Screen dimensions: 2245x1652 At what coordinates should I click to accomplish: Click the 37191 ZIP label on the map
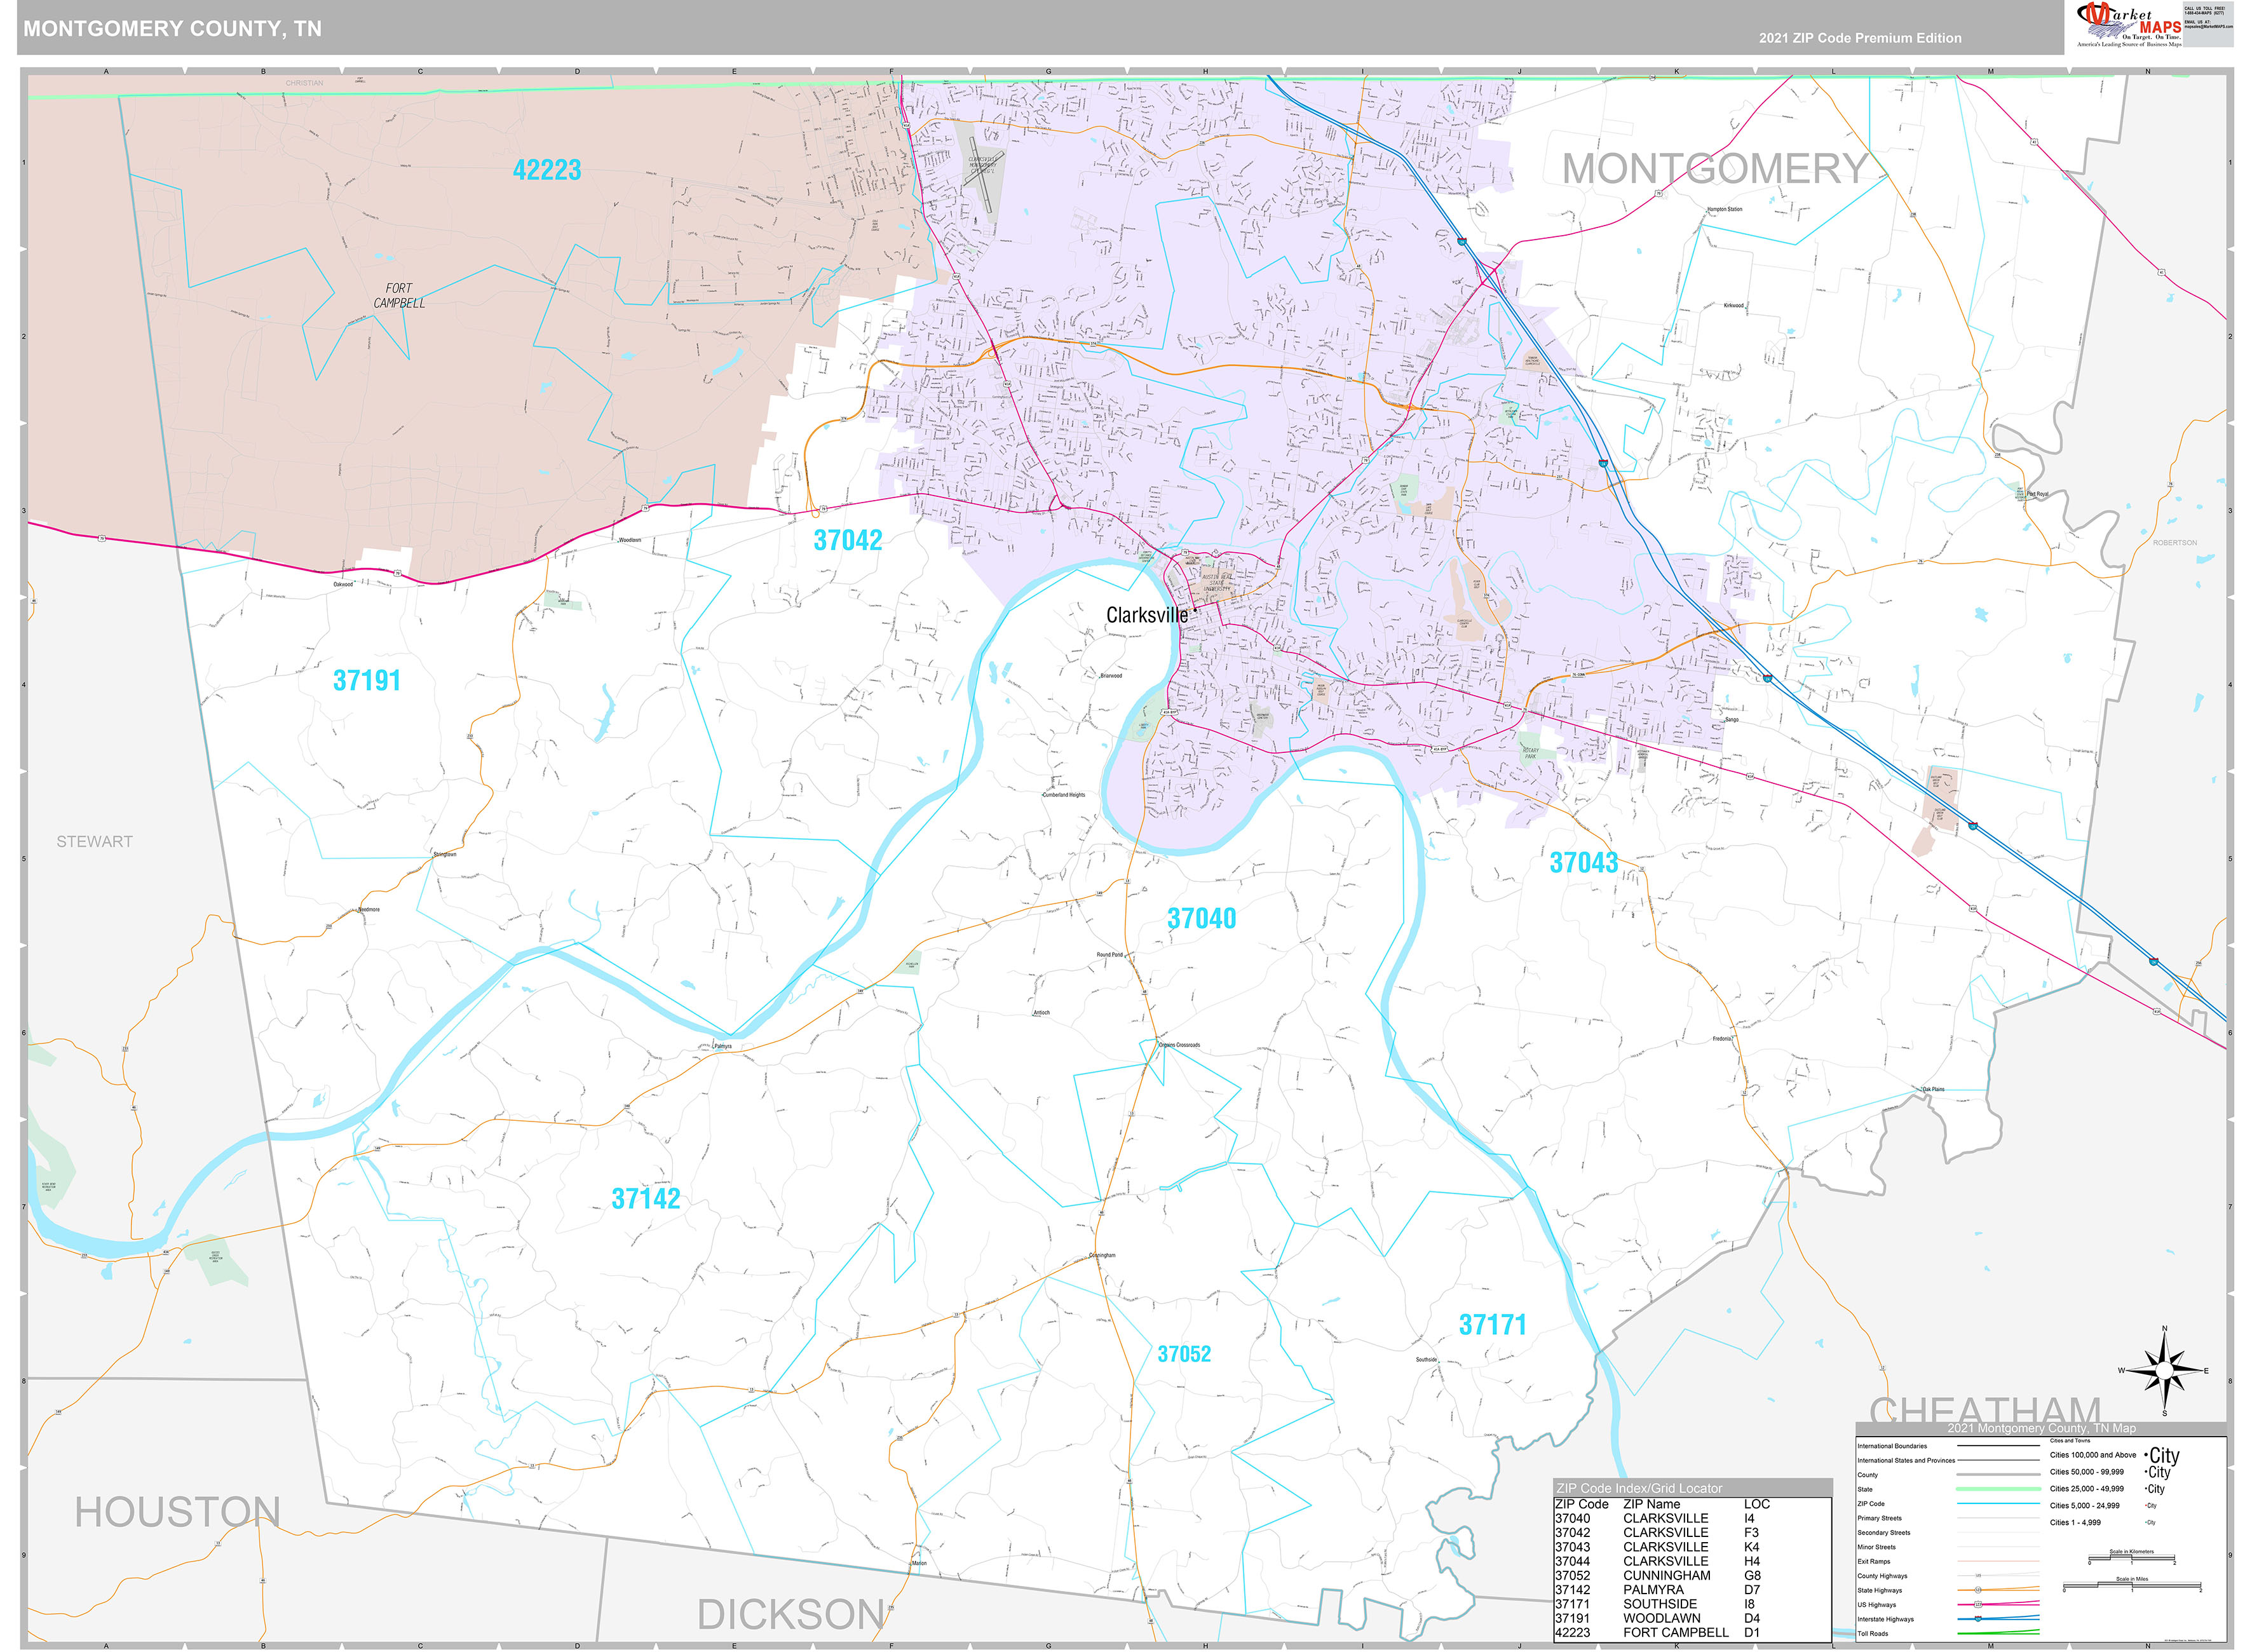(x=366, y=681)
